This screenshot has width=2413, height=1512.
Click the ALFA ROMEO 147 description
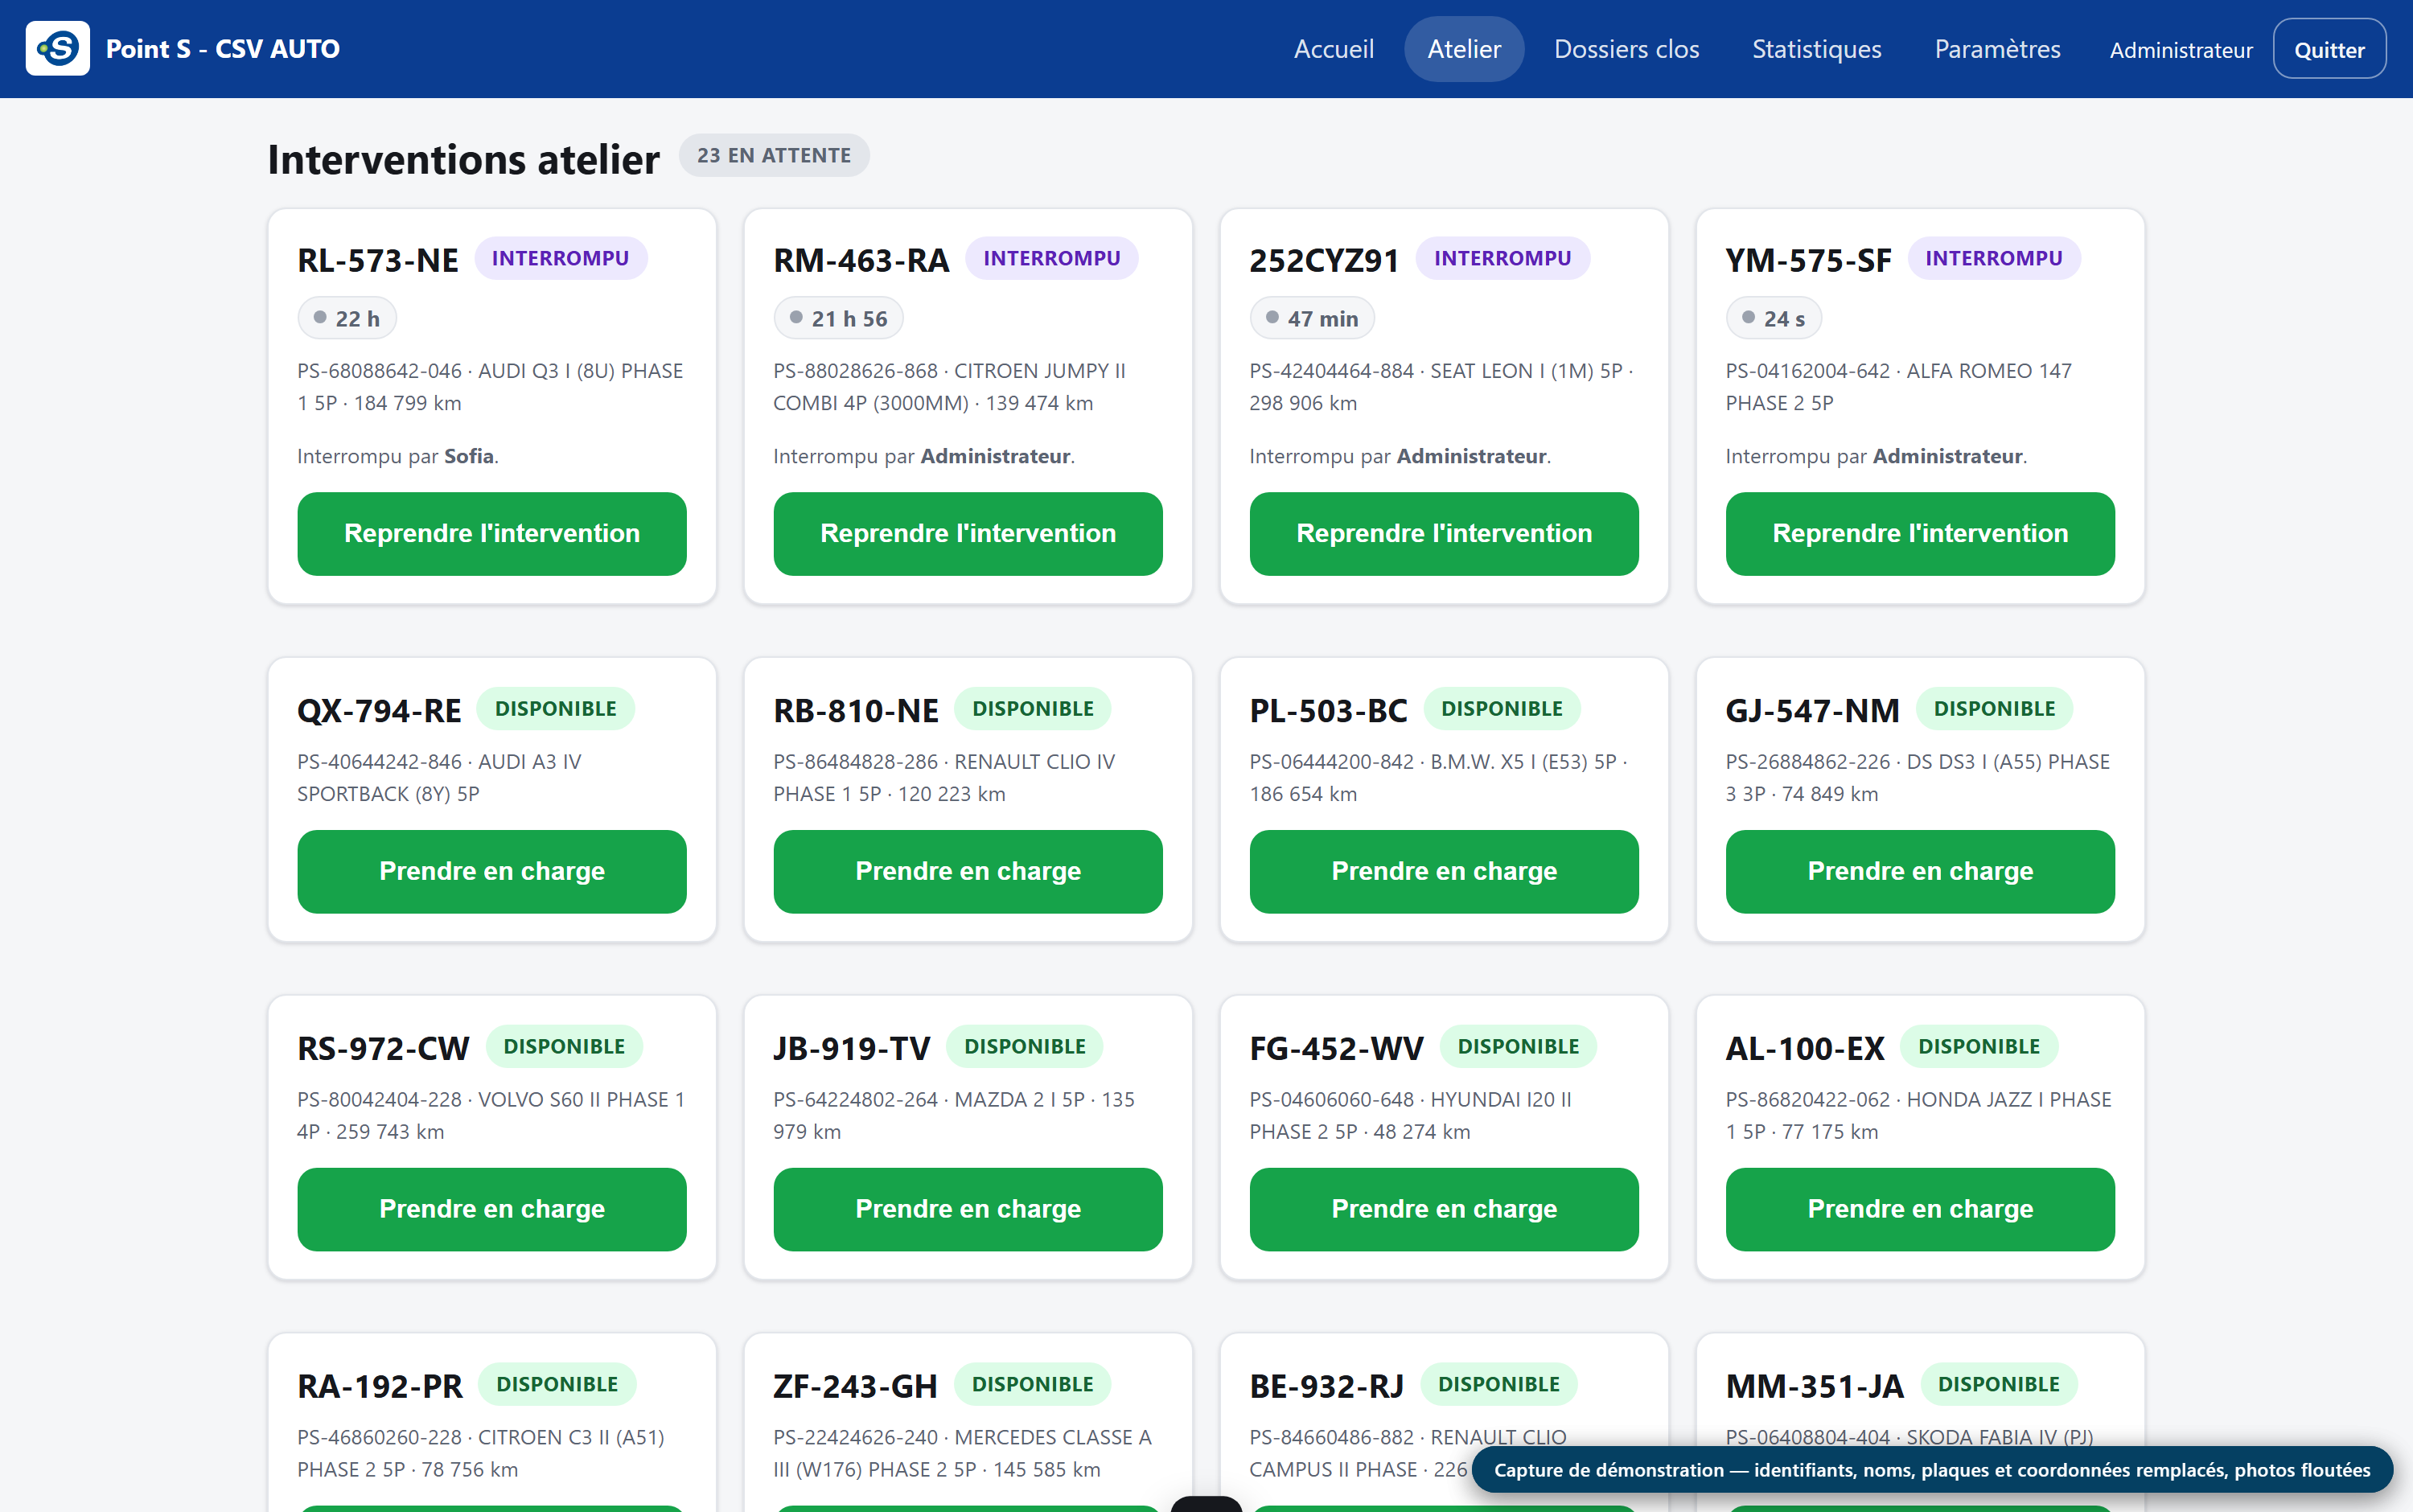(x=1898, y=387)
